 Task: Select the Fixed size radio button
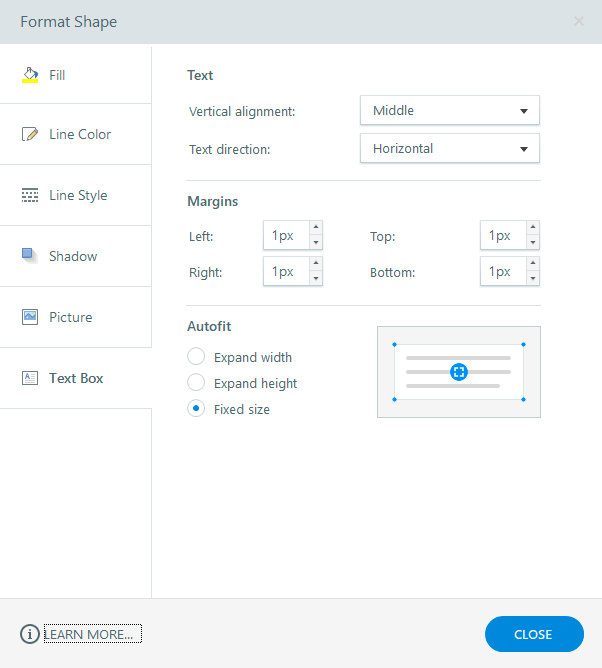pyautogui.click(x=196, y=409)
